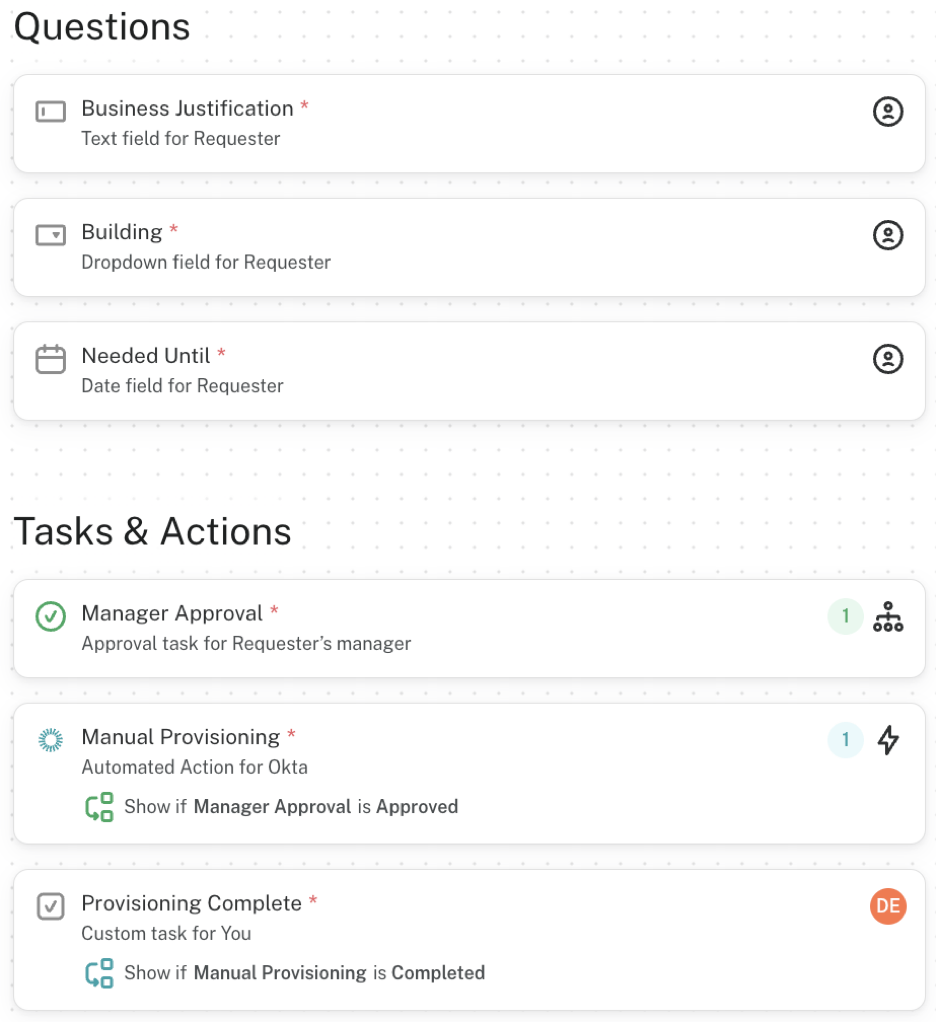Click the calendar icon beside Needed Until
The image size is (936, 1022).
[50, 359]
